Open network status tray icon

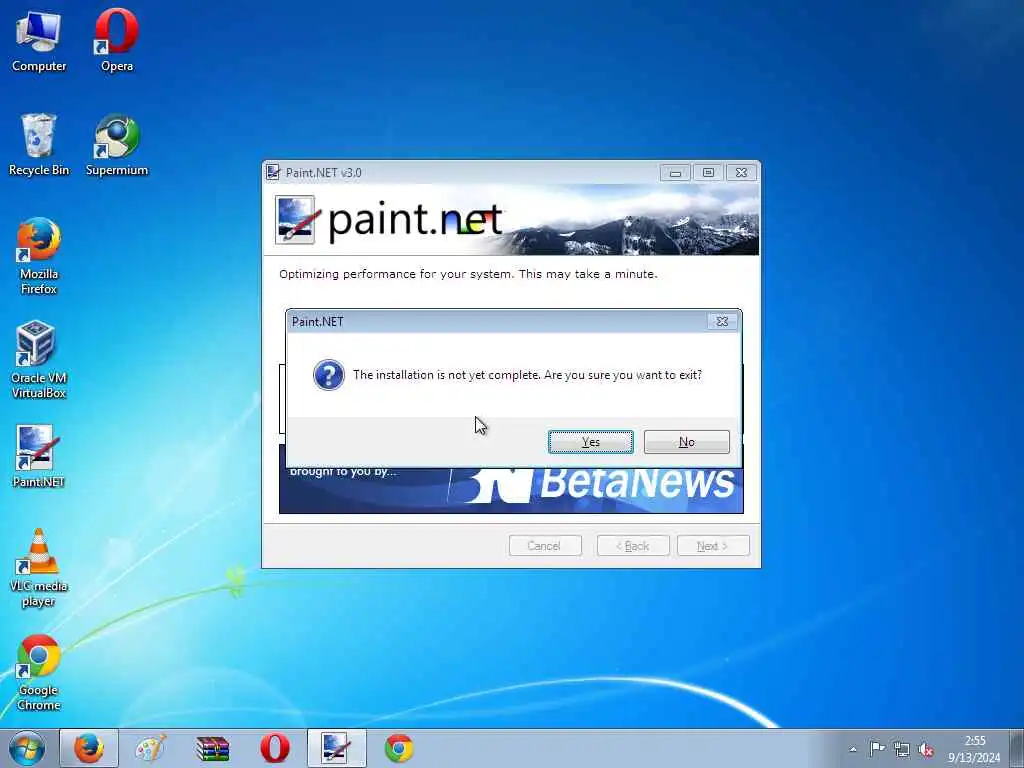pyautogui.click(x=902, y=749)
